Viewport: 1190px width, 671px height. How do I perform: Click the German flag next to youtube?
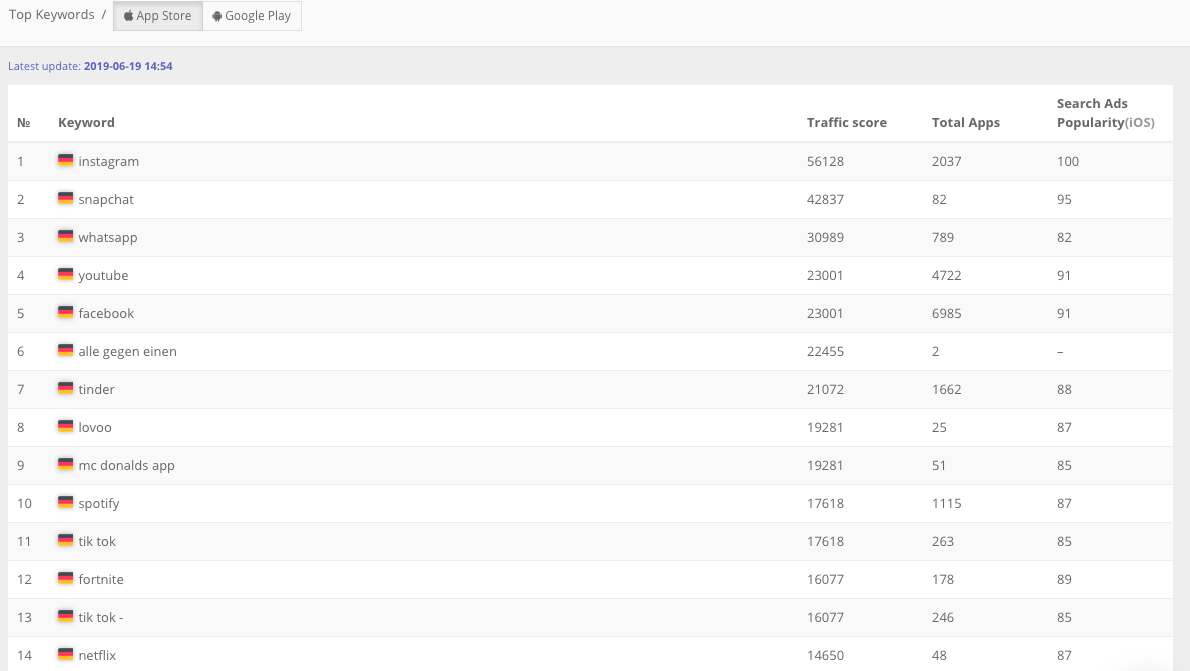click(x=65, y=274)
